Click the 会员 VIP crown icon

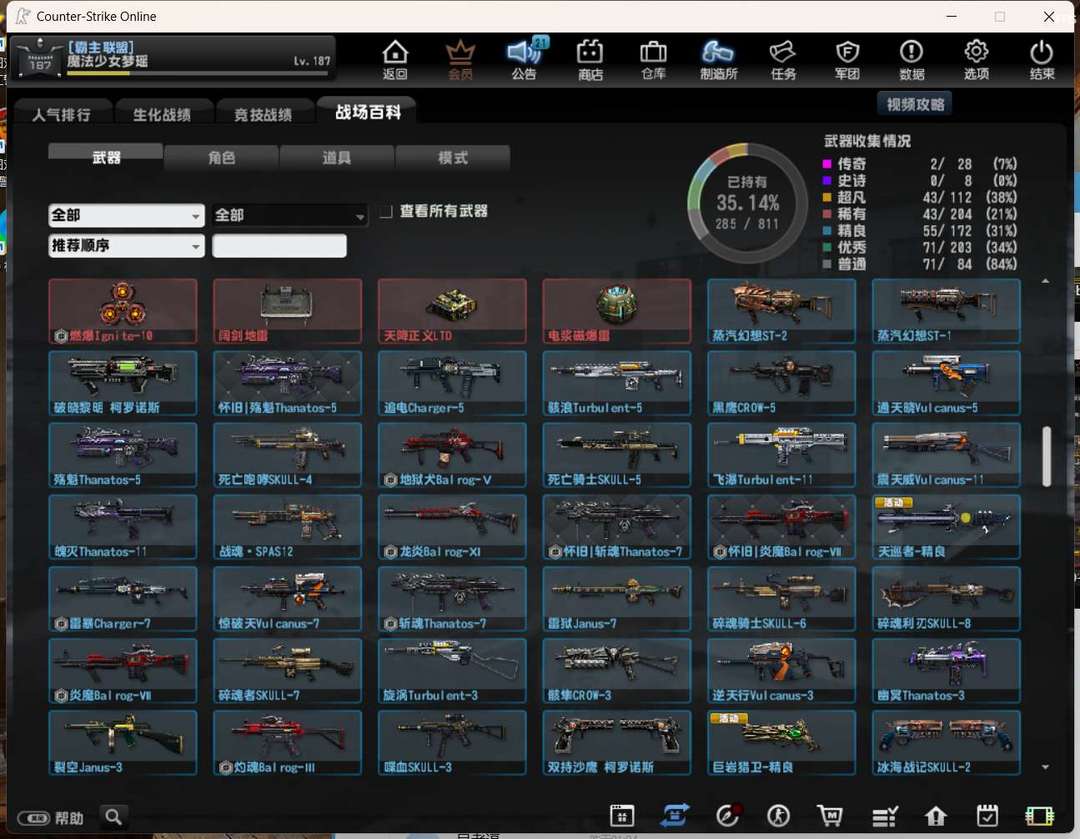coord(460,59)
